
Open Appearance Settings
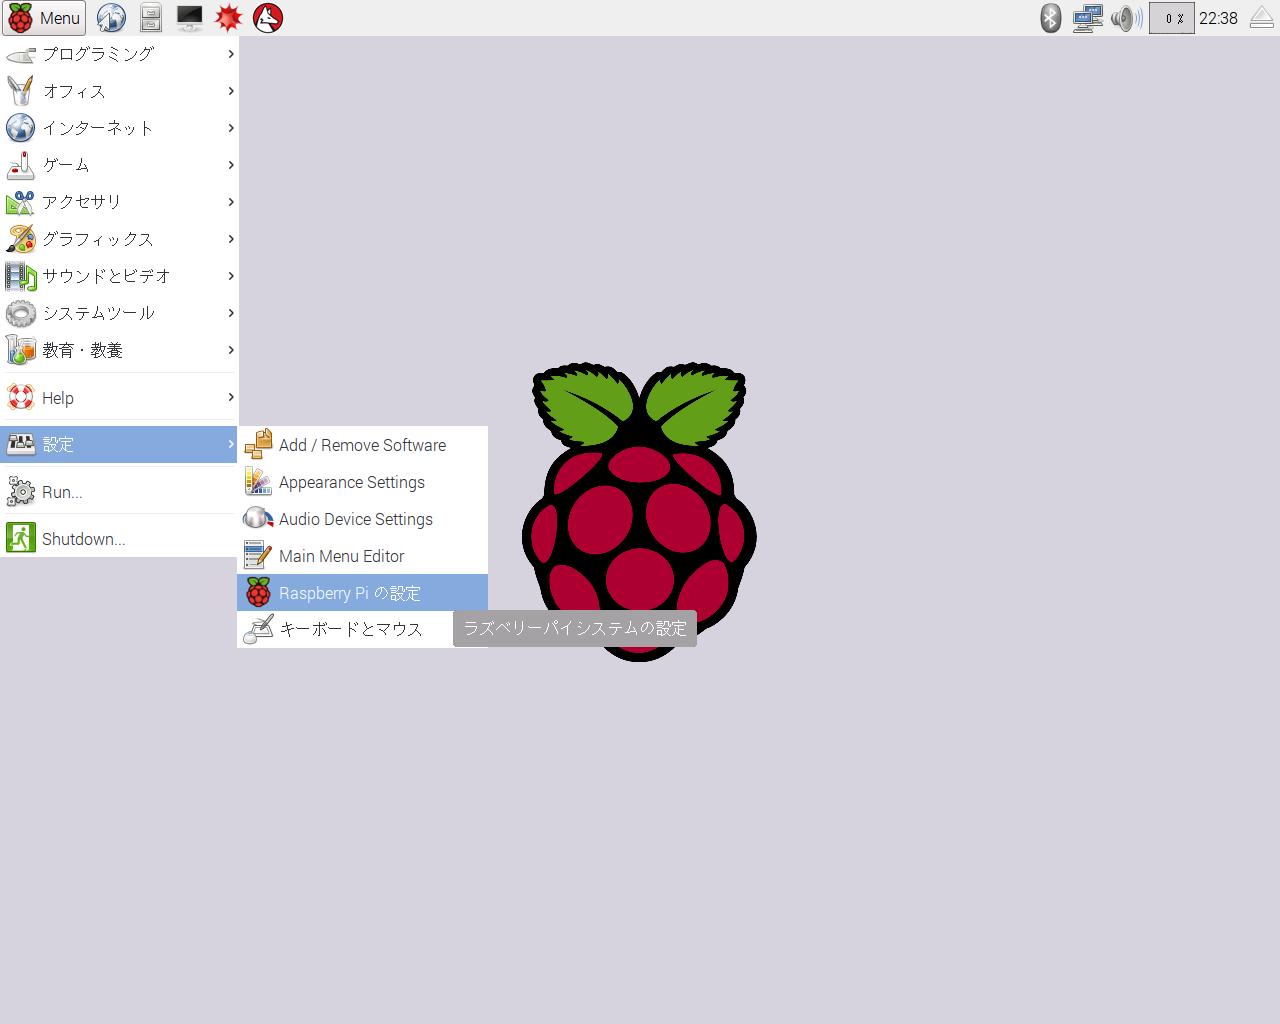click(362, 482)
